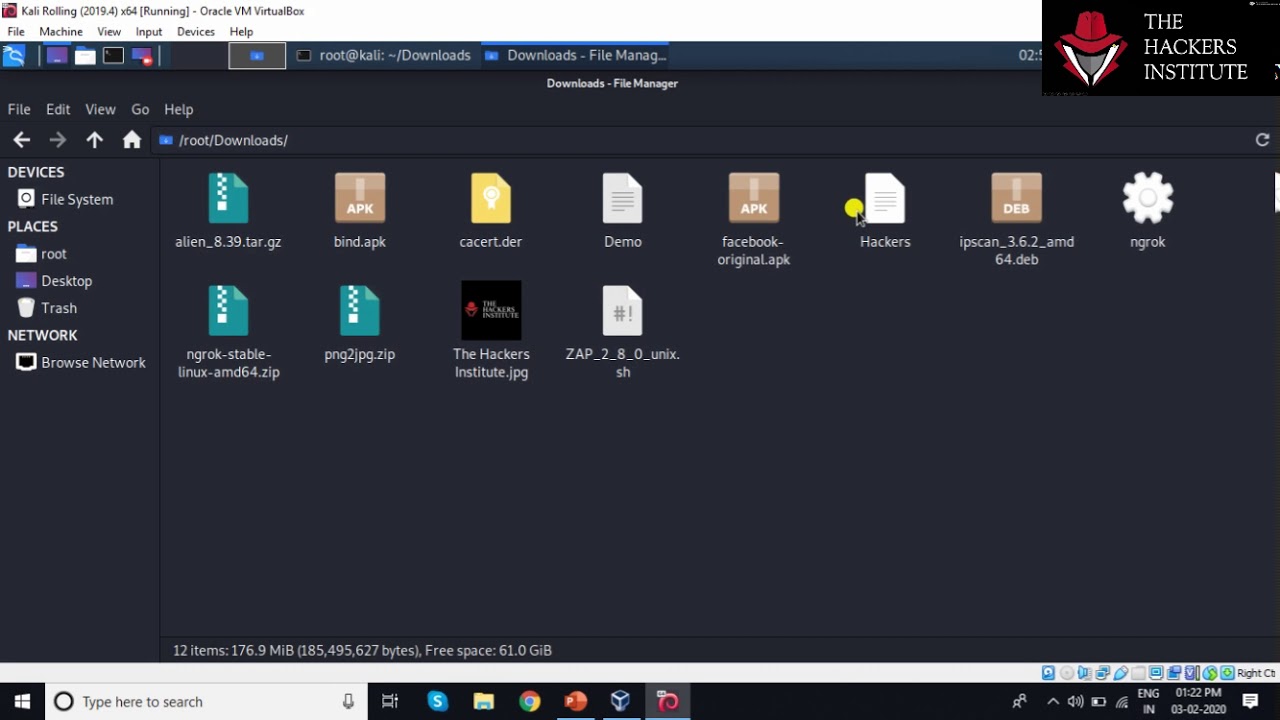This screenshot has width=1280, height=720.
Task: Switch to the root@kali terminal window
Action: (x=383, y=55)
